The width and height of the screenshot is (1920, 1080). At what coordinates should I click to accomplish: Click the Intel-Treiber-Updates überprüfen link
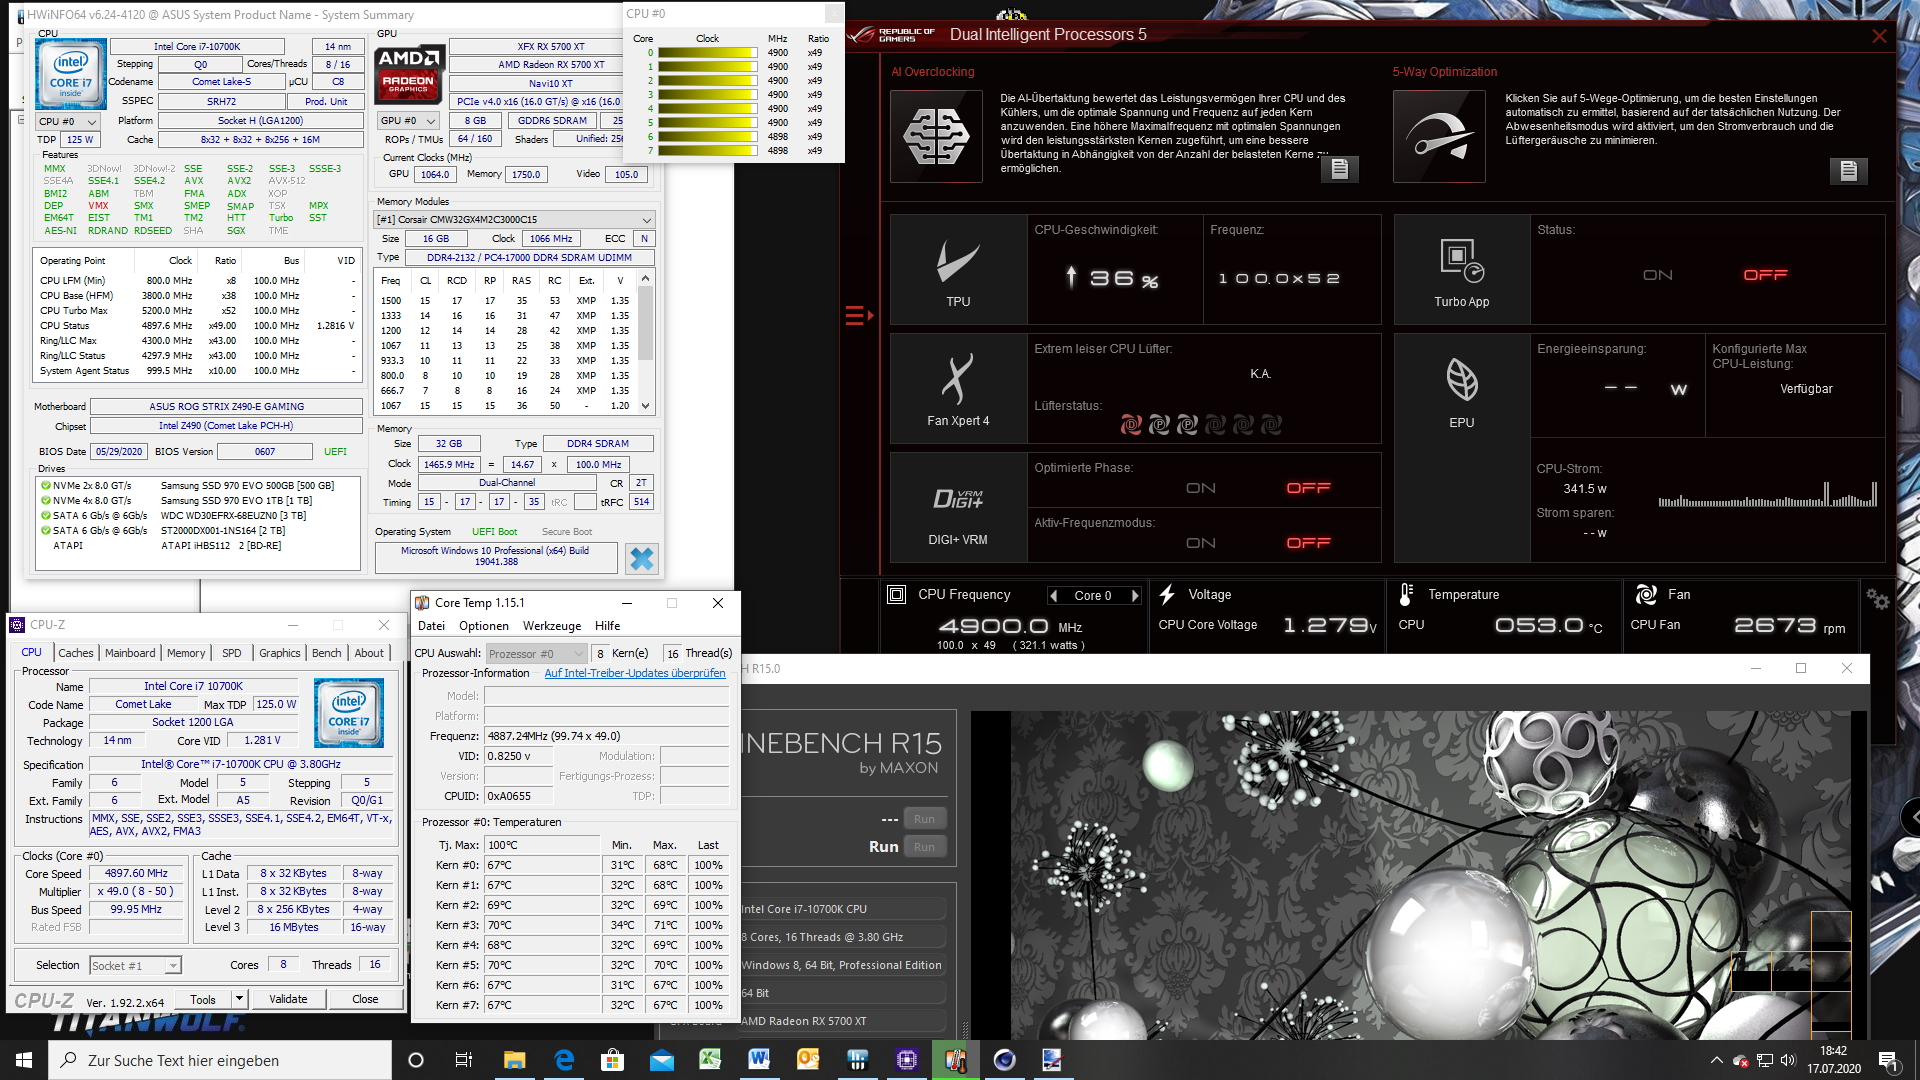tap(634, 673)
